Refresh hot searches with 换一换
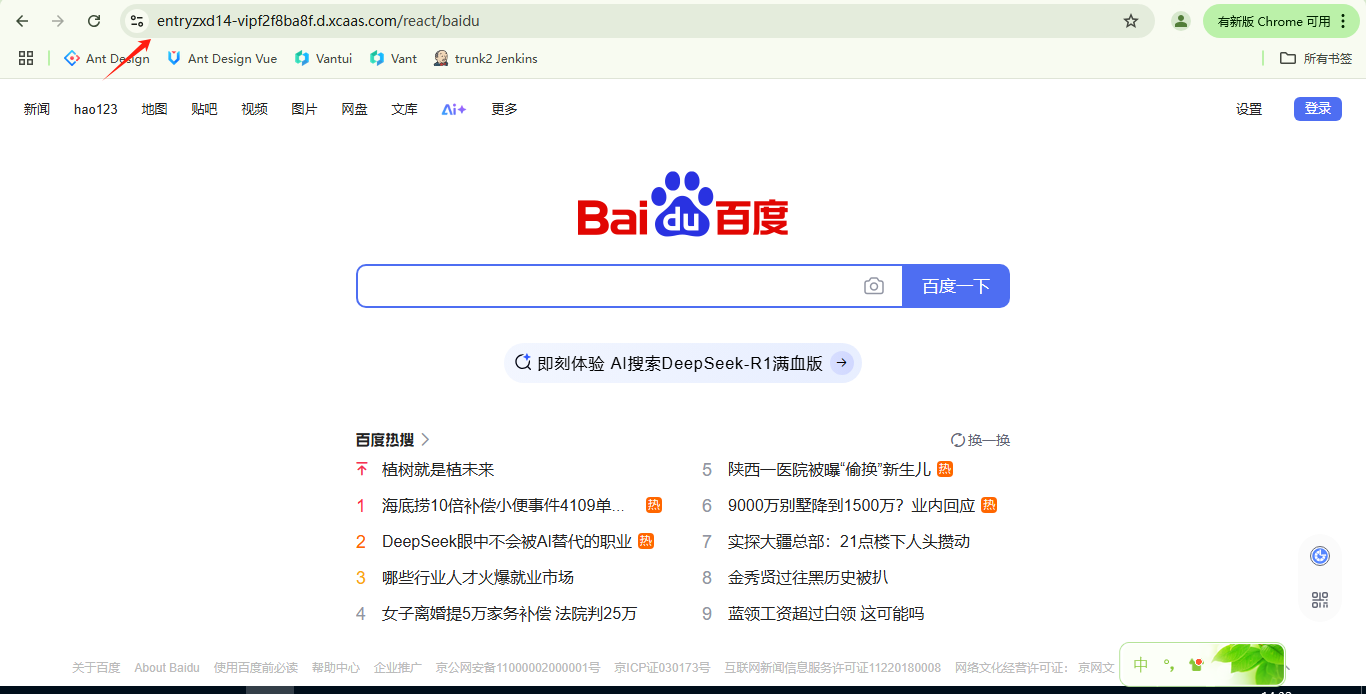 (980, 440)
